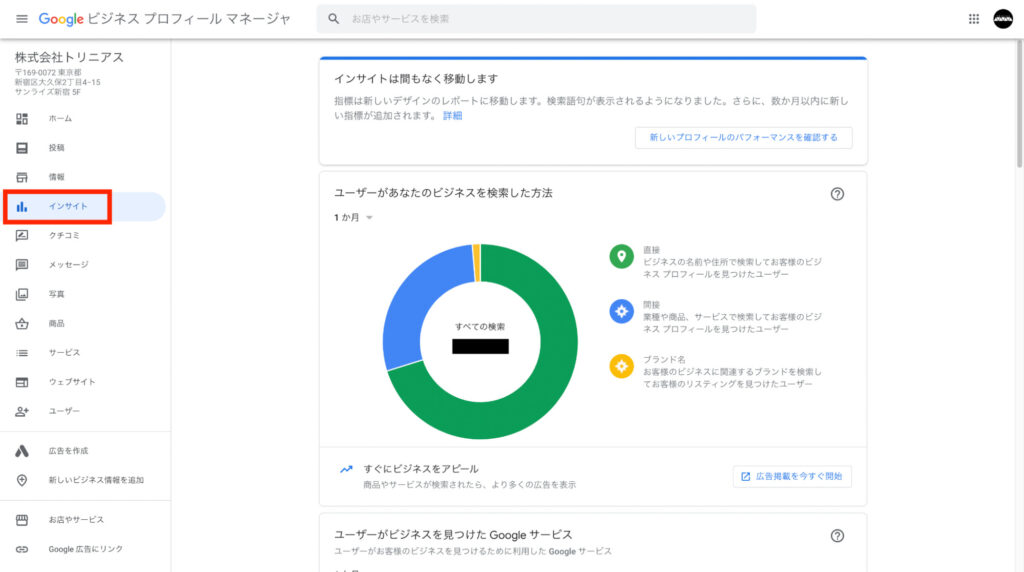Click the メッセージ chat icon
Viewport: 1024px width, 572px height.
tap(22, 264)
